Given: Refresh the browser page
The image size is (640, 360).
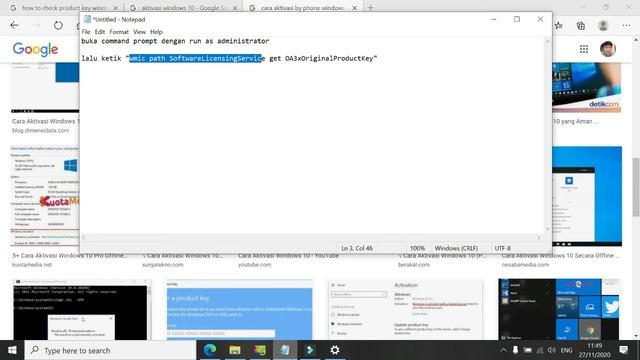Looking at the screenshot, I should [x=58, y=25].
